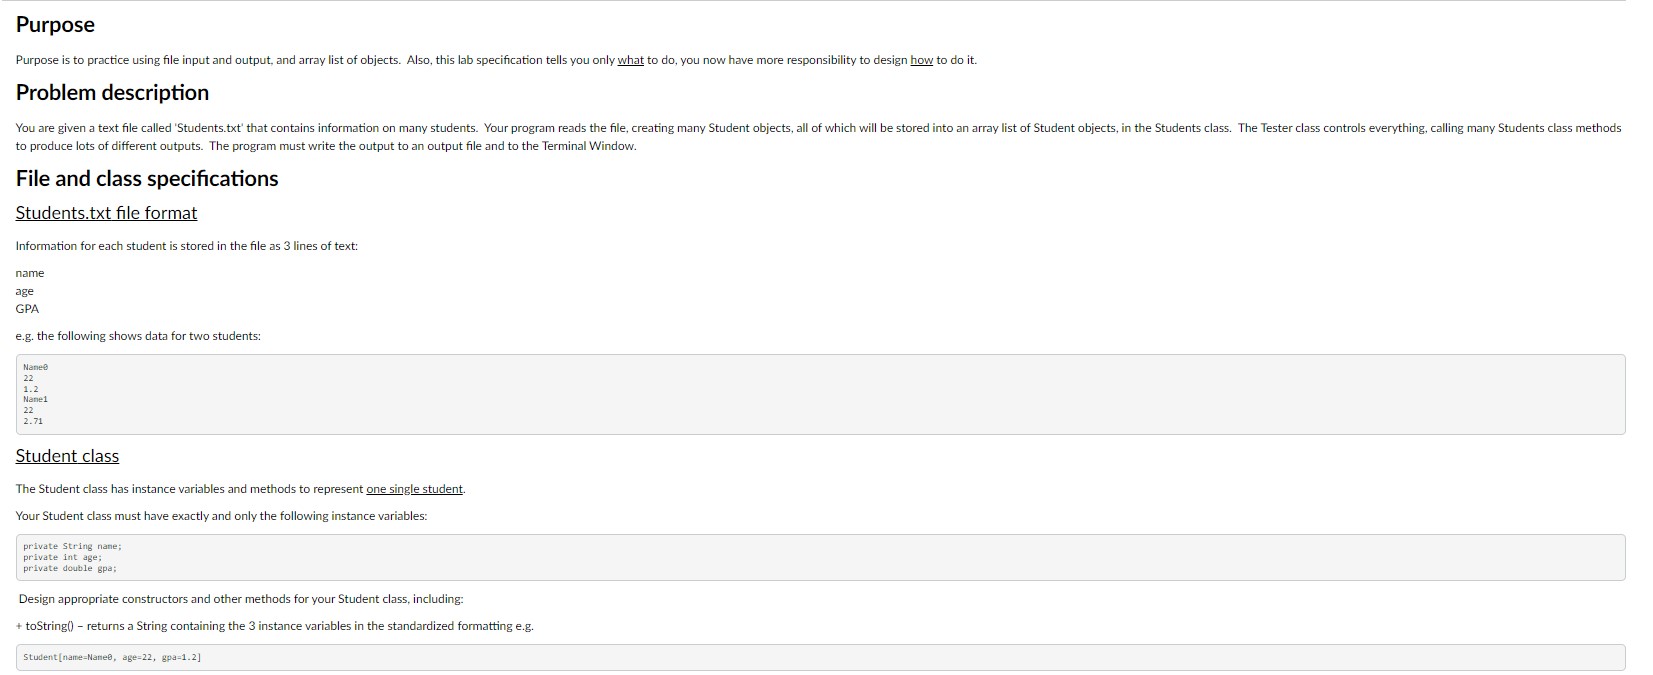This screenshot has width=1653, height=675.
Task: Click the 'age' line in the format list
Action: click(25, 291)
